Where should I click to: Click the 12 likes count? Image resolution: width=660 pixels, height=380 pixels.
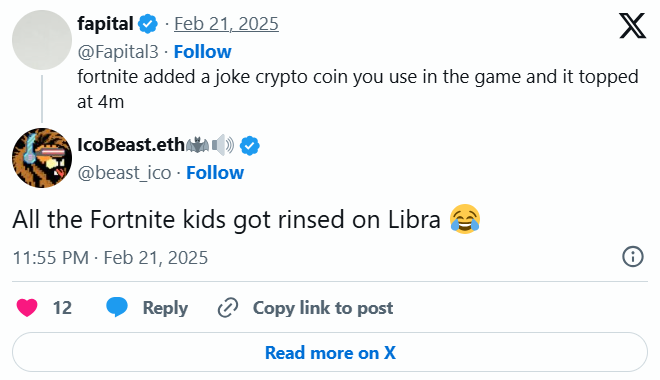point(62,308)
